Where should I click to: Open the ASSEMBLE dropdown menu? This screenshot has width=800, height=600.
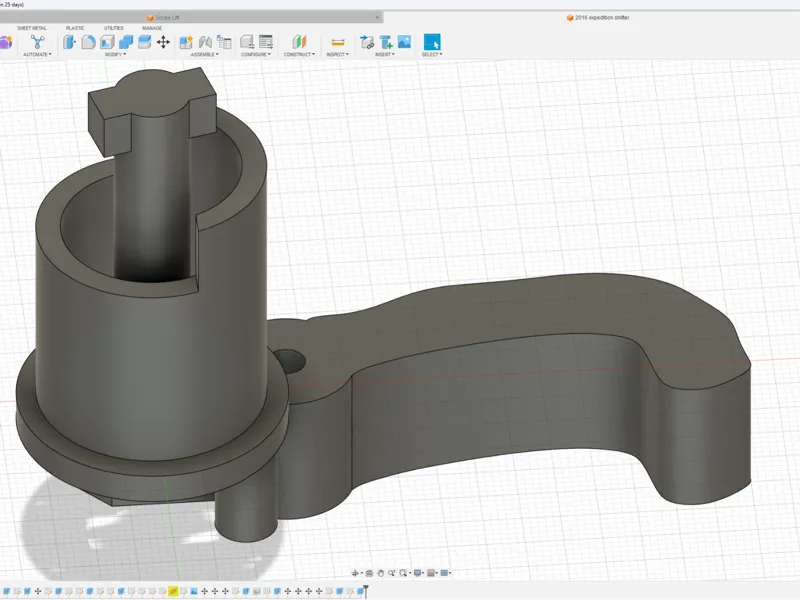point(205,54)
